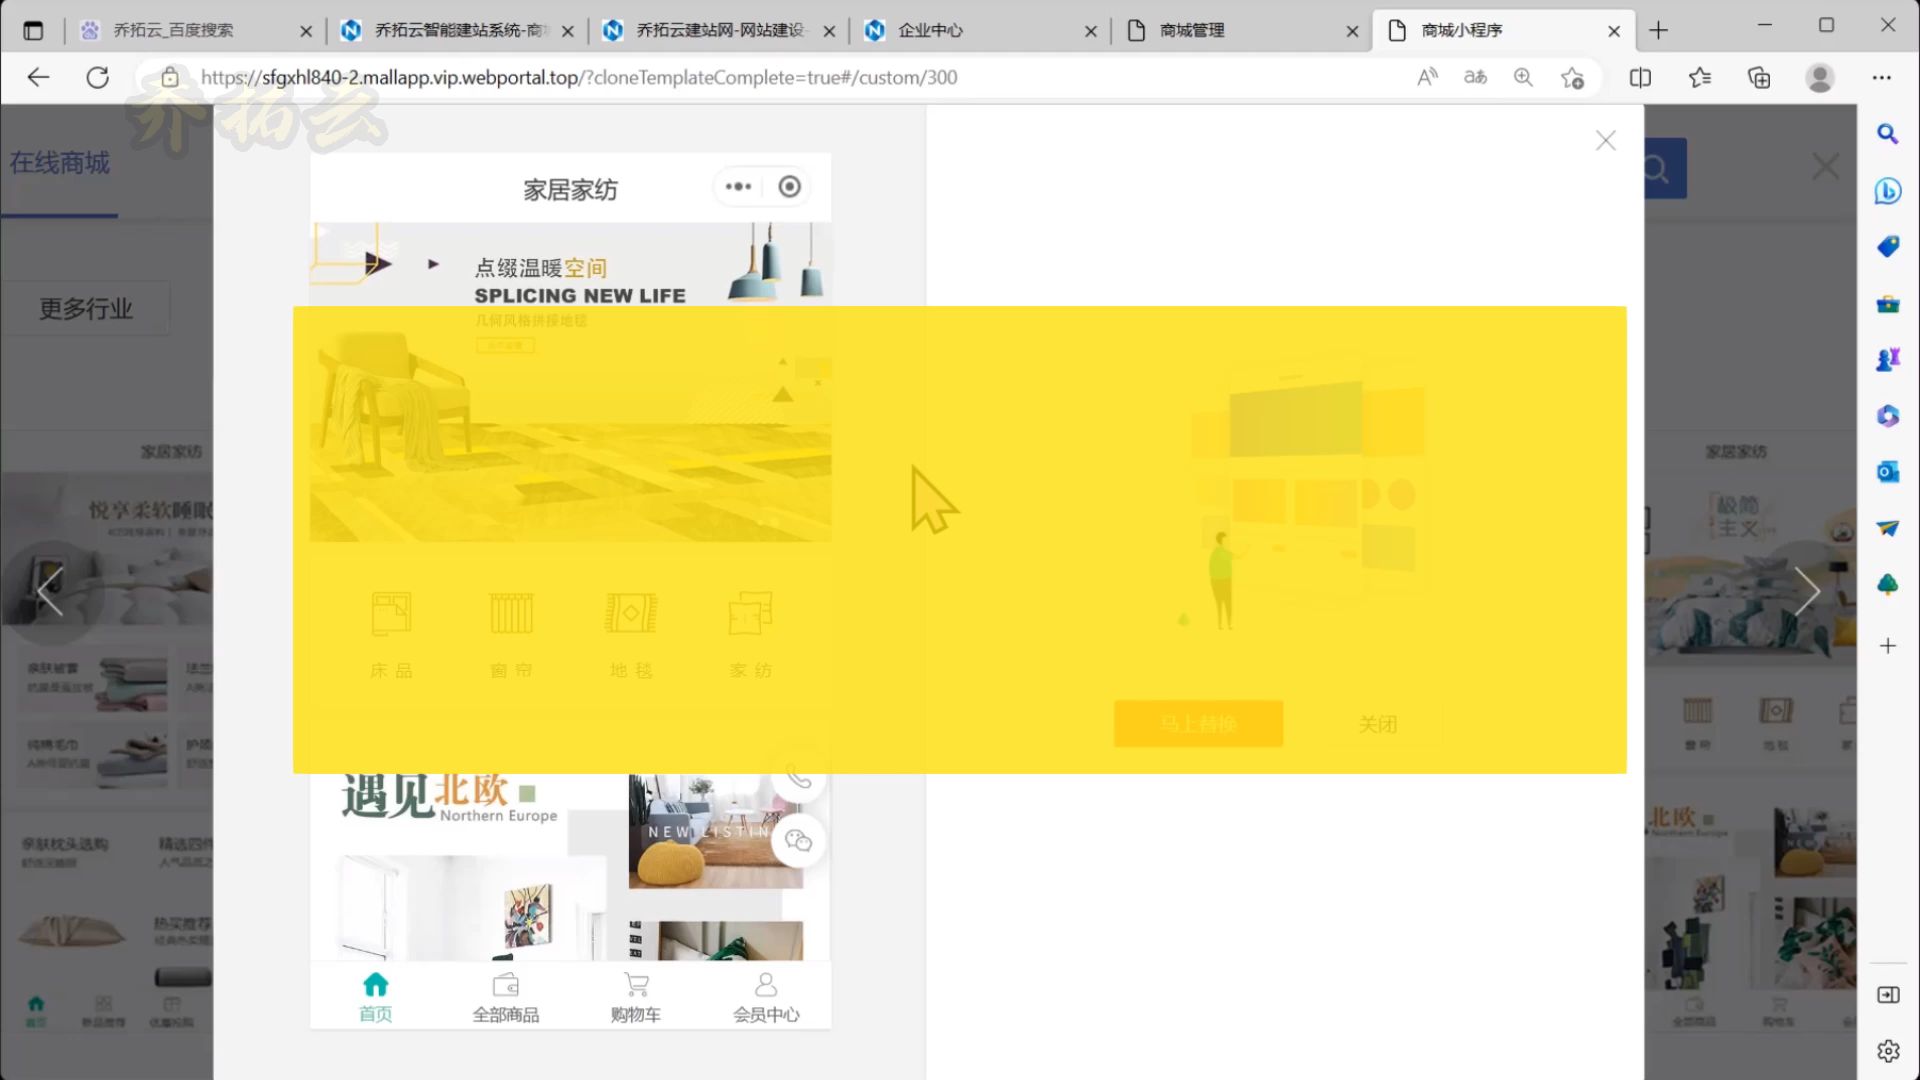Switch to 乔拓云_百度搜索 tab
Image resolution: width=1920 pixels, height=1080 pixels.
pyautogui.click(x=196, y=31)
